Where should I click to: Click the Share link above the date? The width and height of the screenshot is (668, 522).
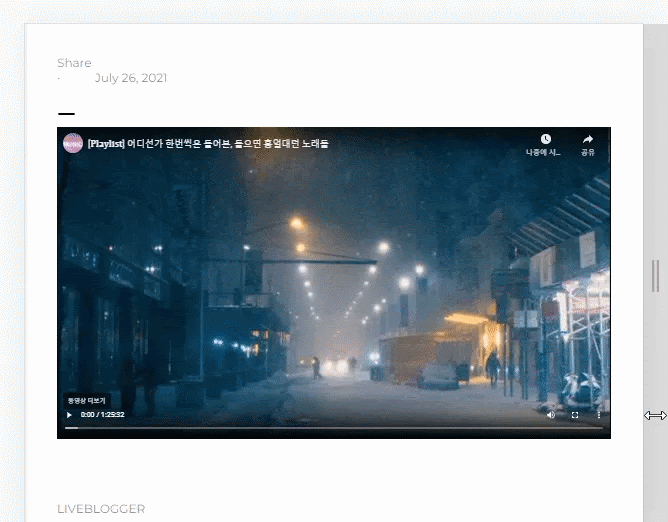tap(74, 63)
